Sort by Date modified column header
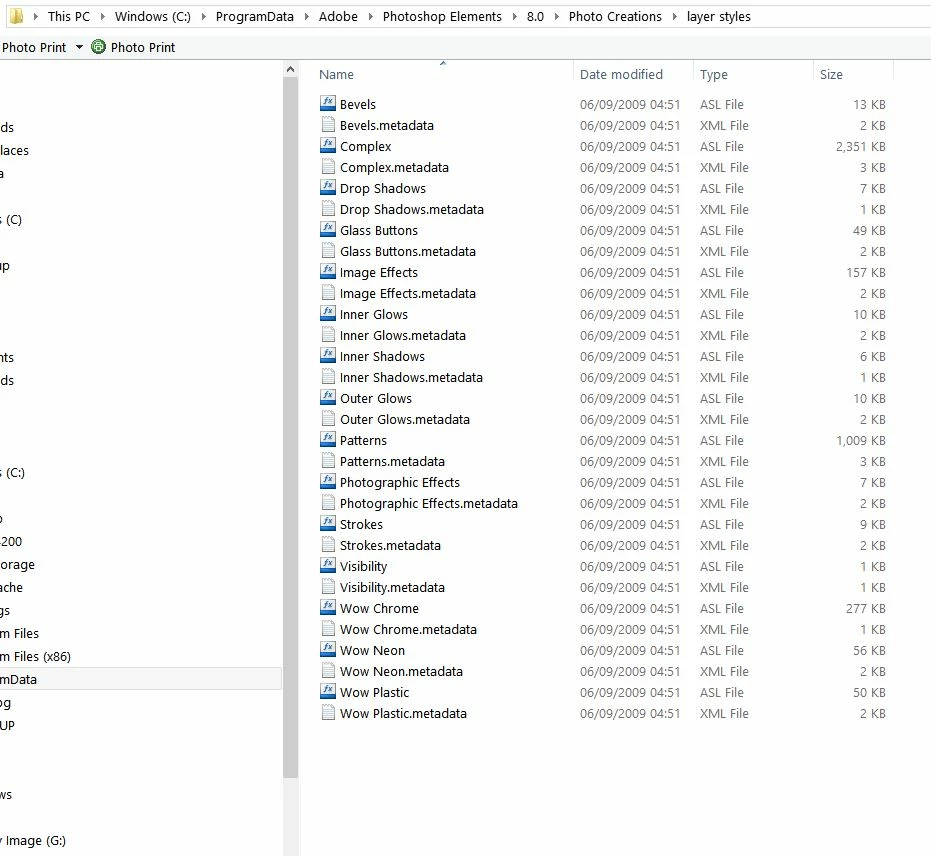931x856 pixels. point(621,74)
